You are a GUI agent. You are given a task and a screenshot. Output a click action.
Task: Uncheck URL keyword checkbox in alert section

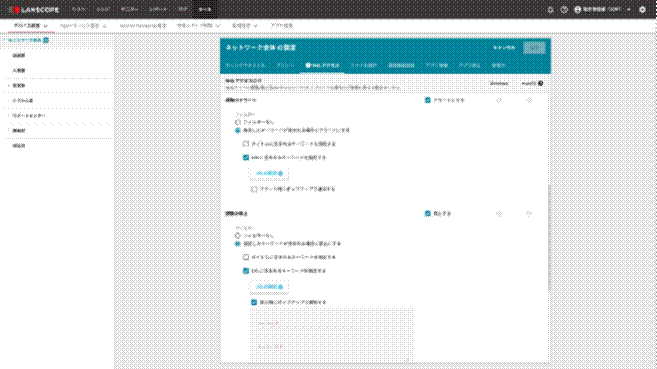246,157
